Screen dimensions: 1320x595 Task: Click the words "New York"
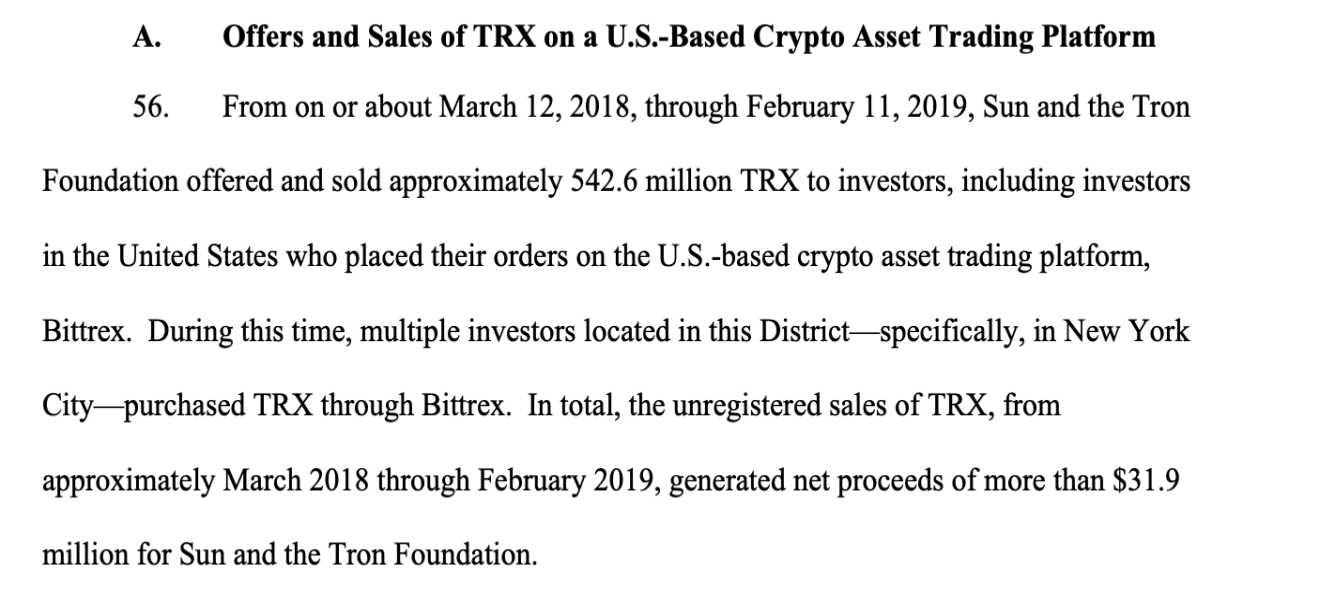pyautogui.click(x=1136, y=331)
